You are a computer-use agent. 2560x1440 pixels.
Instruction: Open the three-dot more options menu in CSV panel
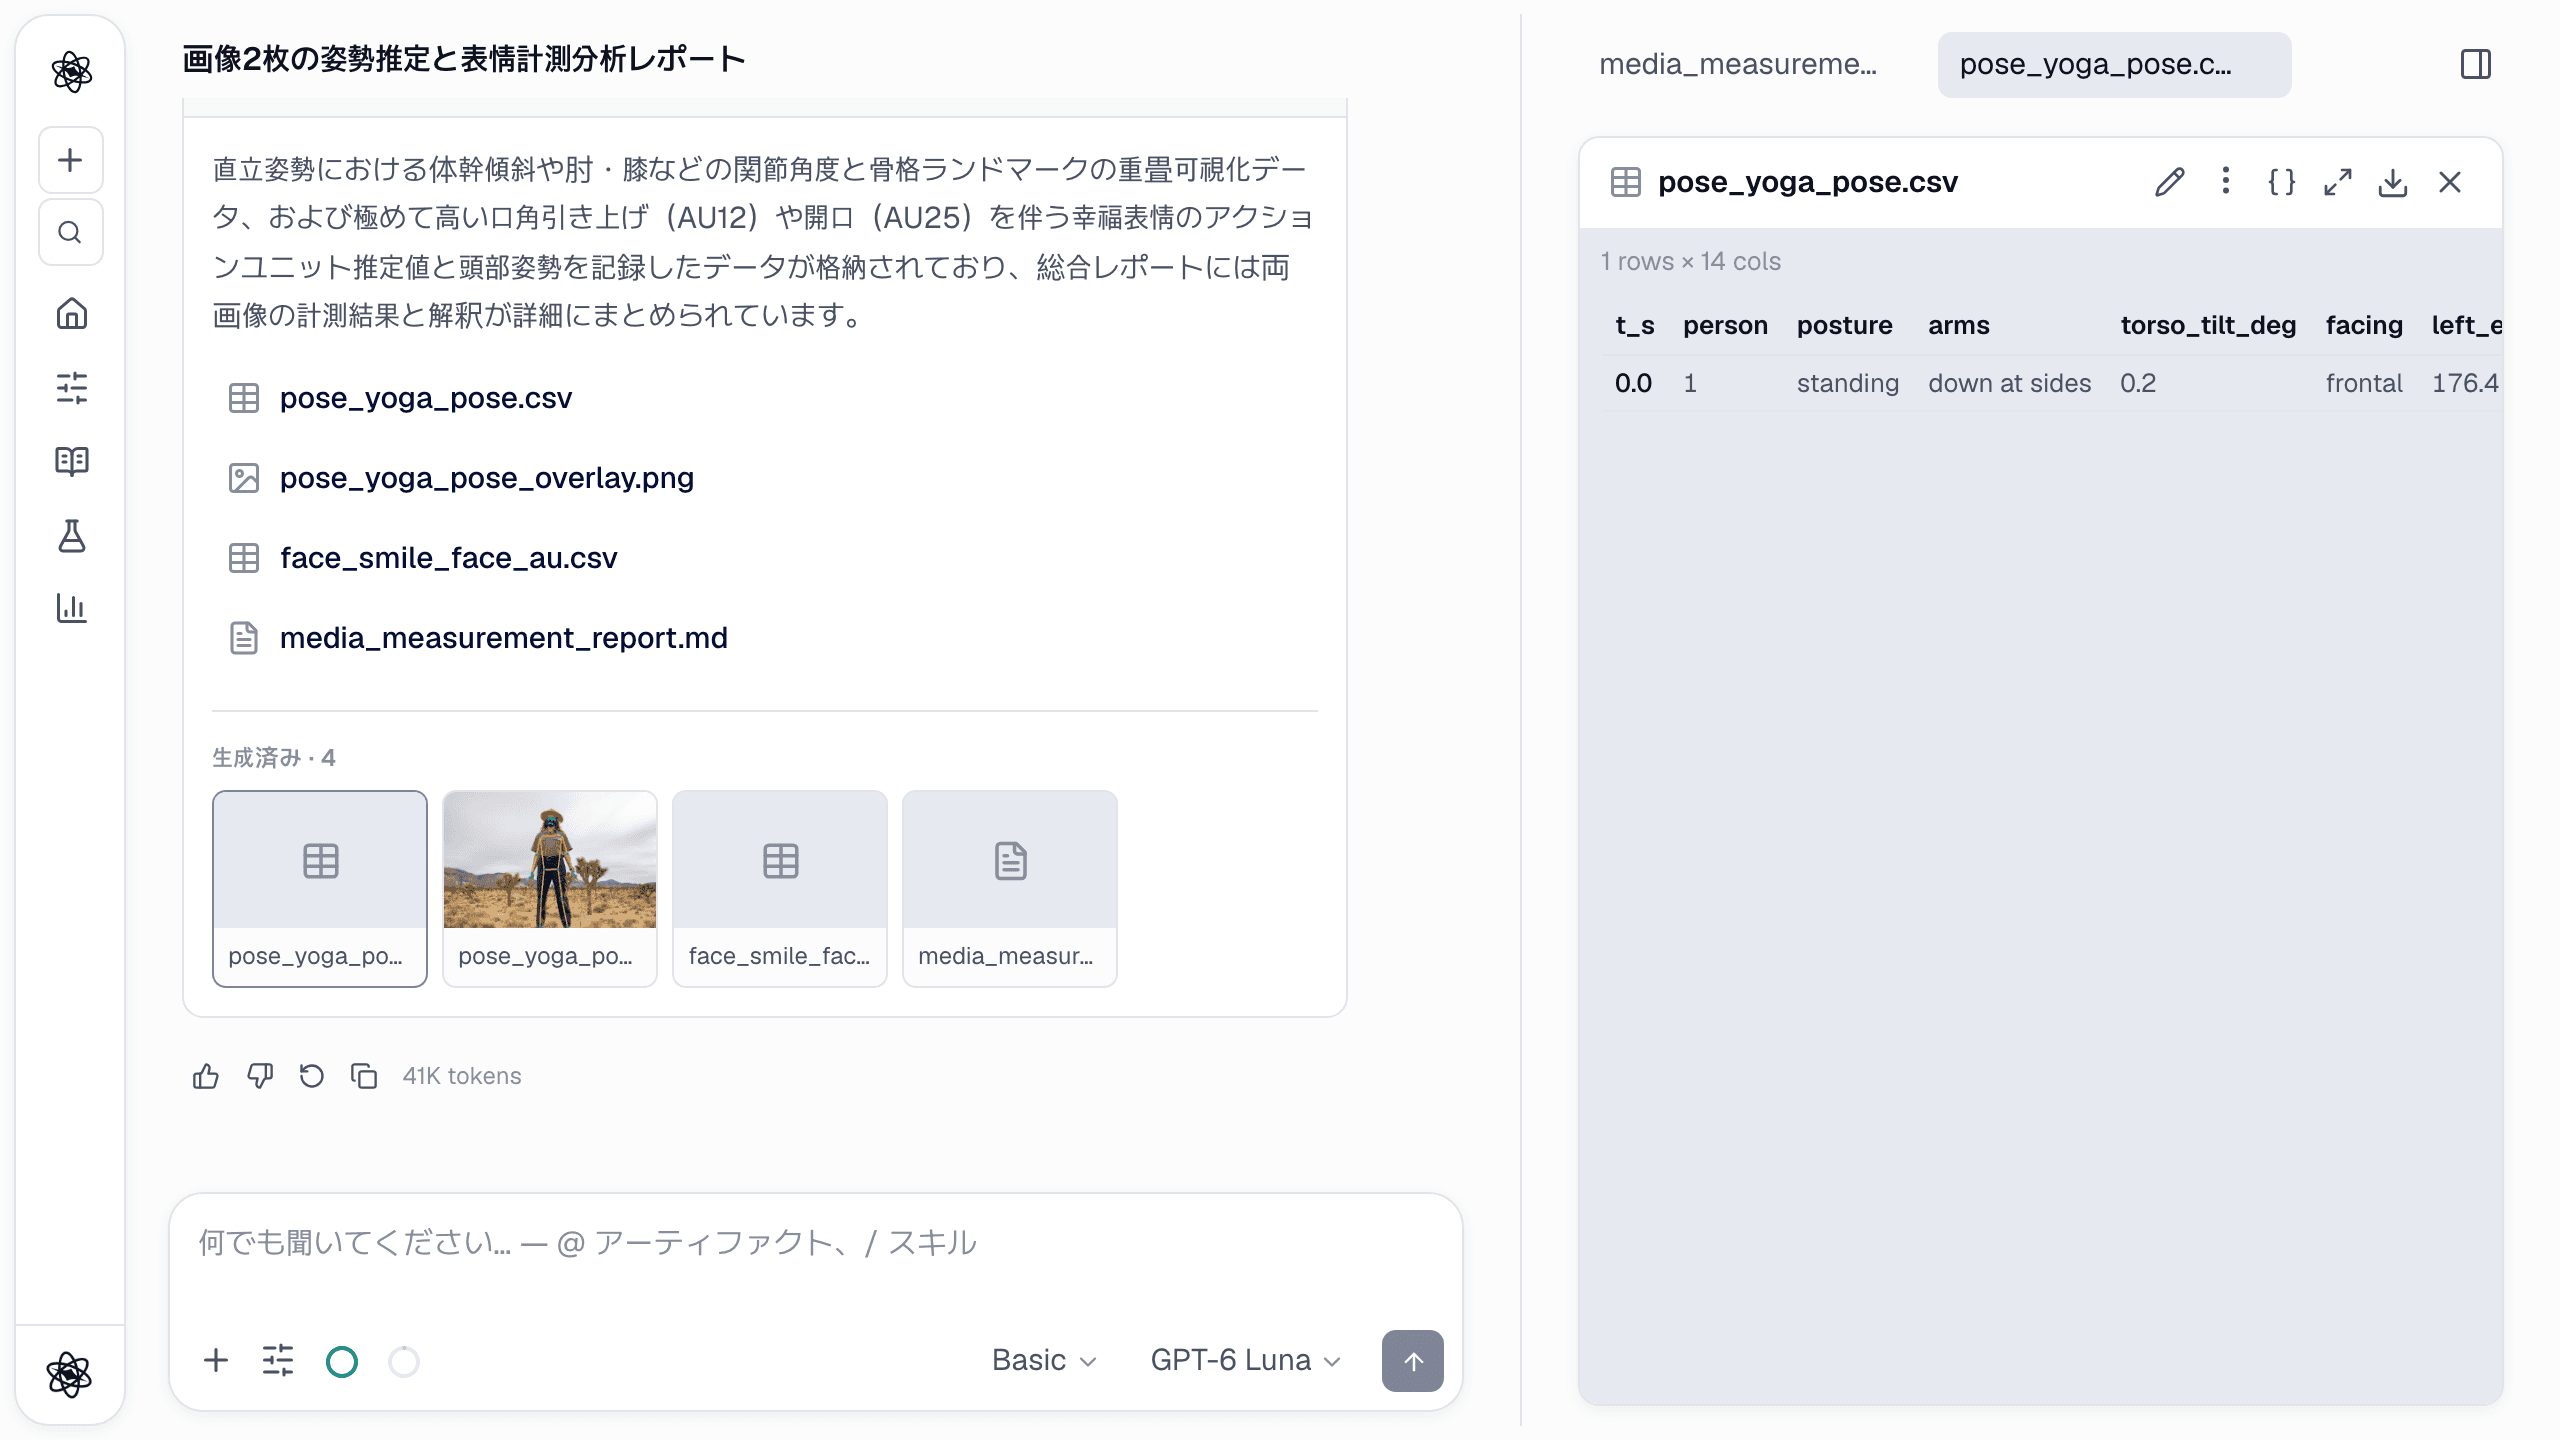click(x=2225, y=182)
